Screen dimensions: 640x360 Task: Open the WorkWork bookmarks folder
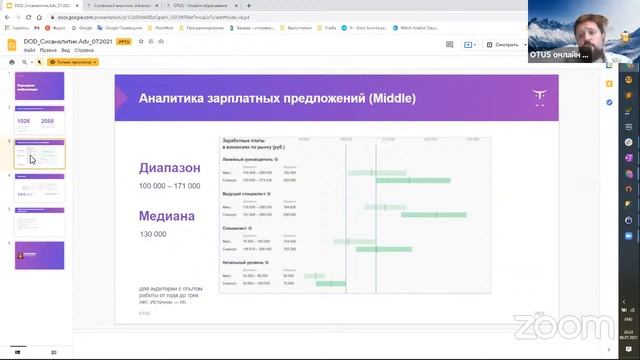(160, 28)
